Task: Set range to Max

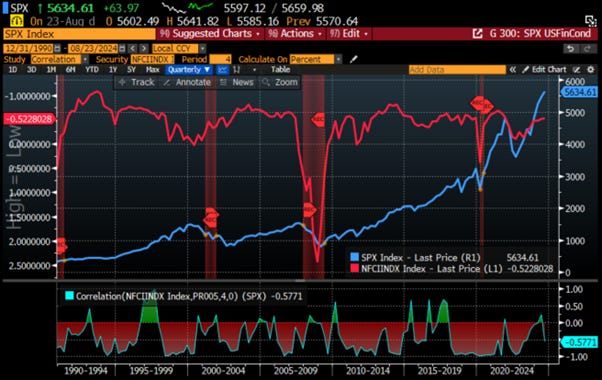Action: point(152,69)
